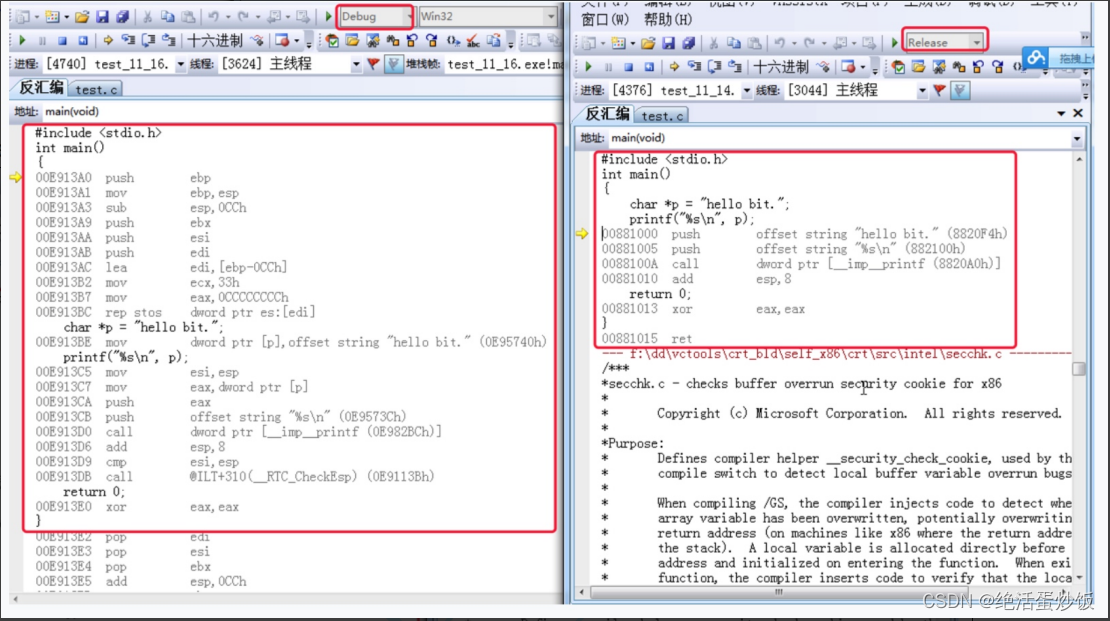
Task: Step Out icon in right window
Action: point(735,67)
